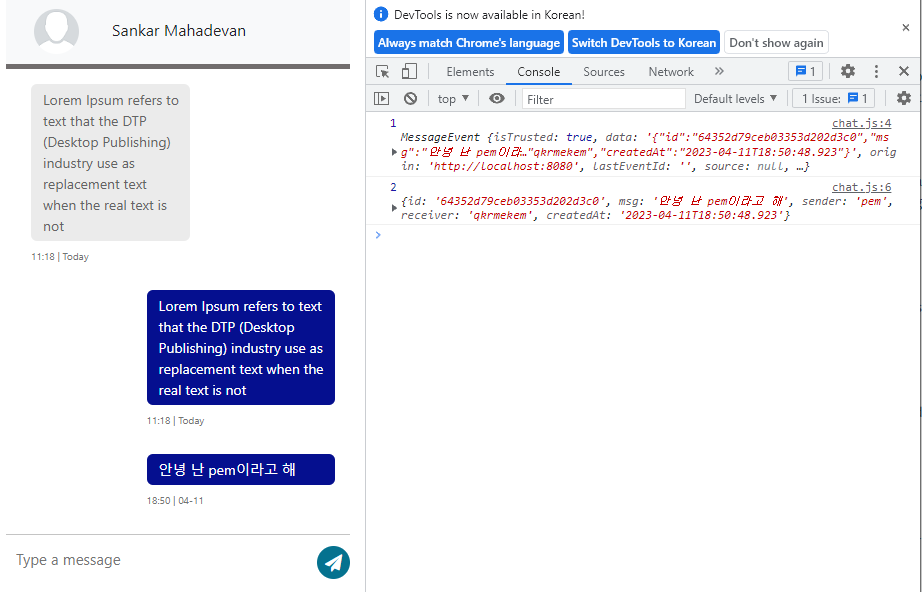Click Sankar Mahadevan's profile avatar
922x592 pixels.
pyautogui.click(x=56, y=32)
